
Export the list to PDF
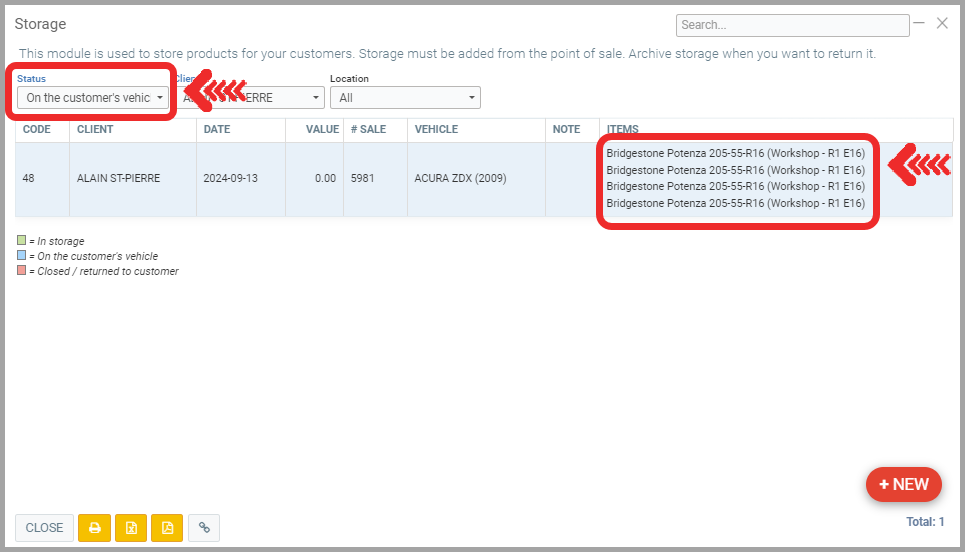[167, 528]
